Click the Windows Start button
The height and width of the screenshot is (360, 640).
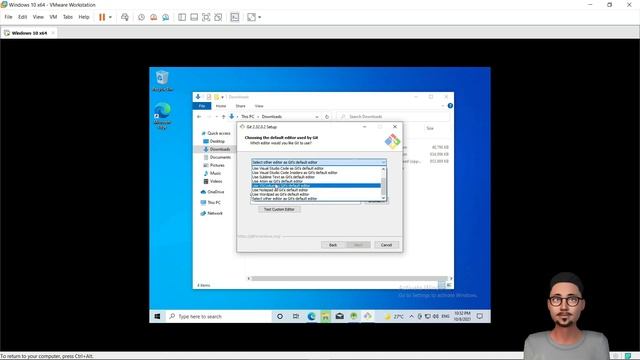[157, 316]
